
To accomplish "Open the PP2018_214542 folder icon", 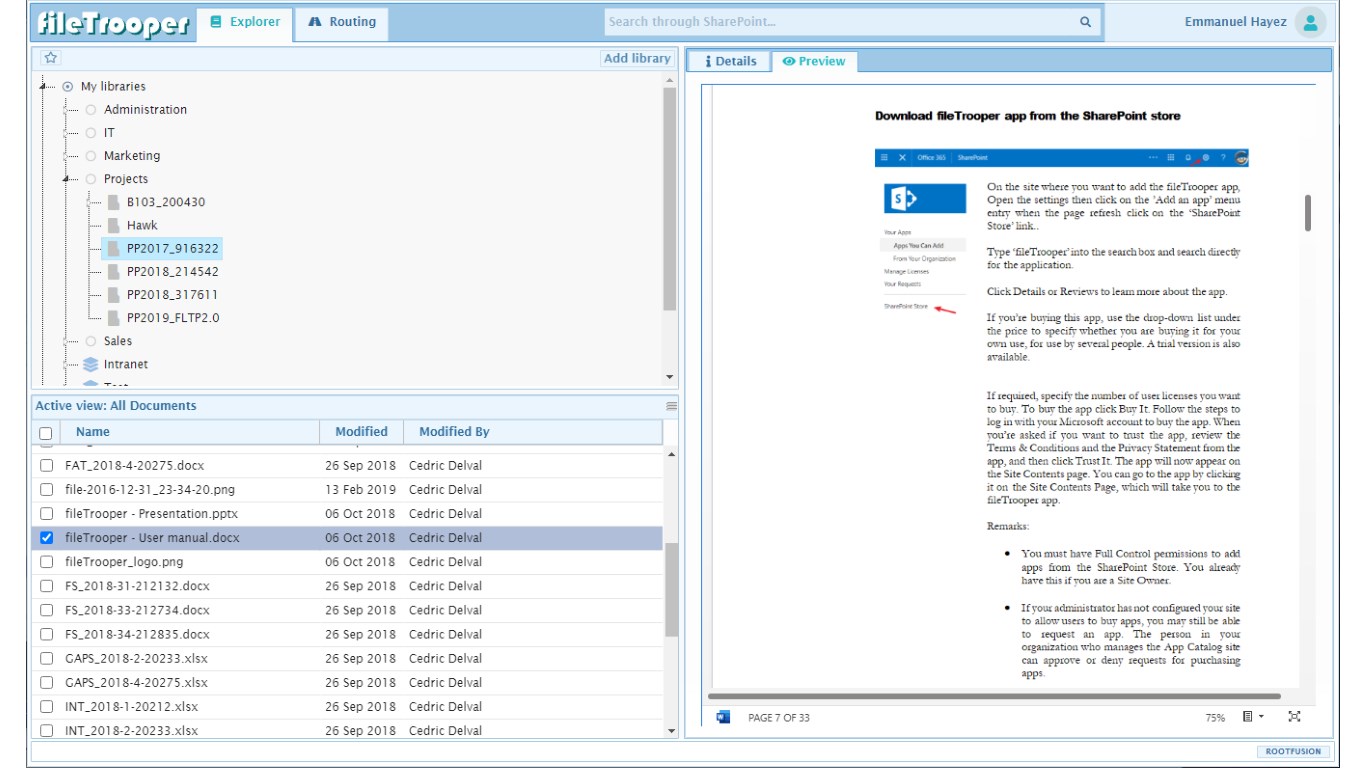I will click(x=114, y=271).
